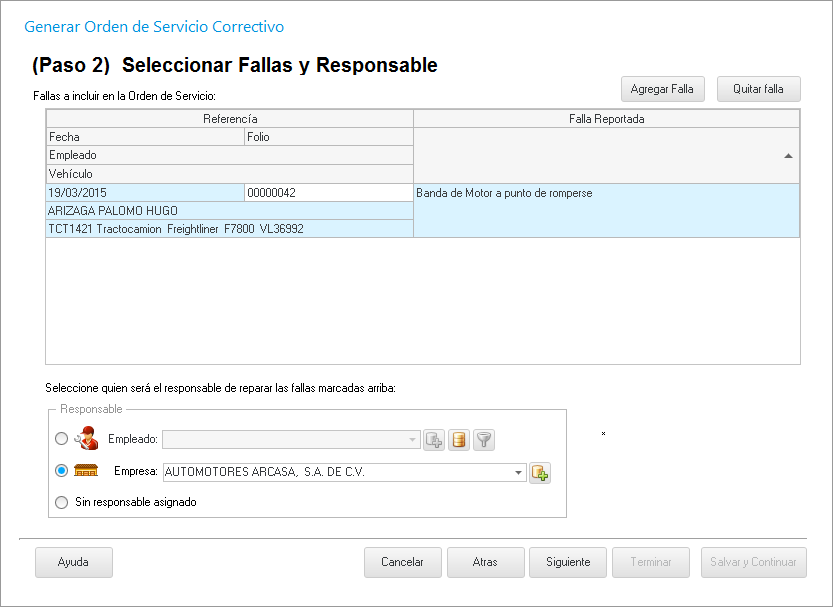
Task: Click the employee filter funnel icon
Action: coord(484,440)
